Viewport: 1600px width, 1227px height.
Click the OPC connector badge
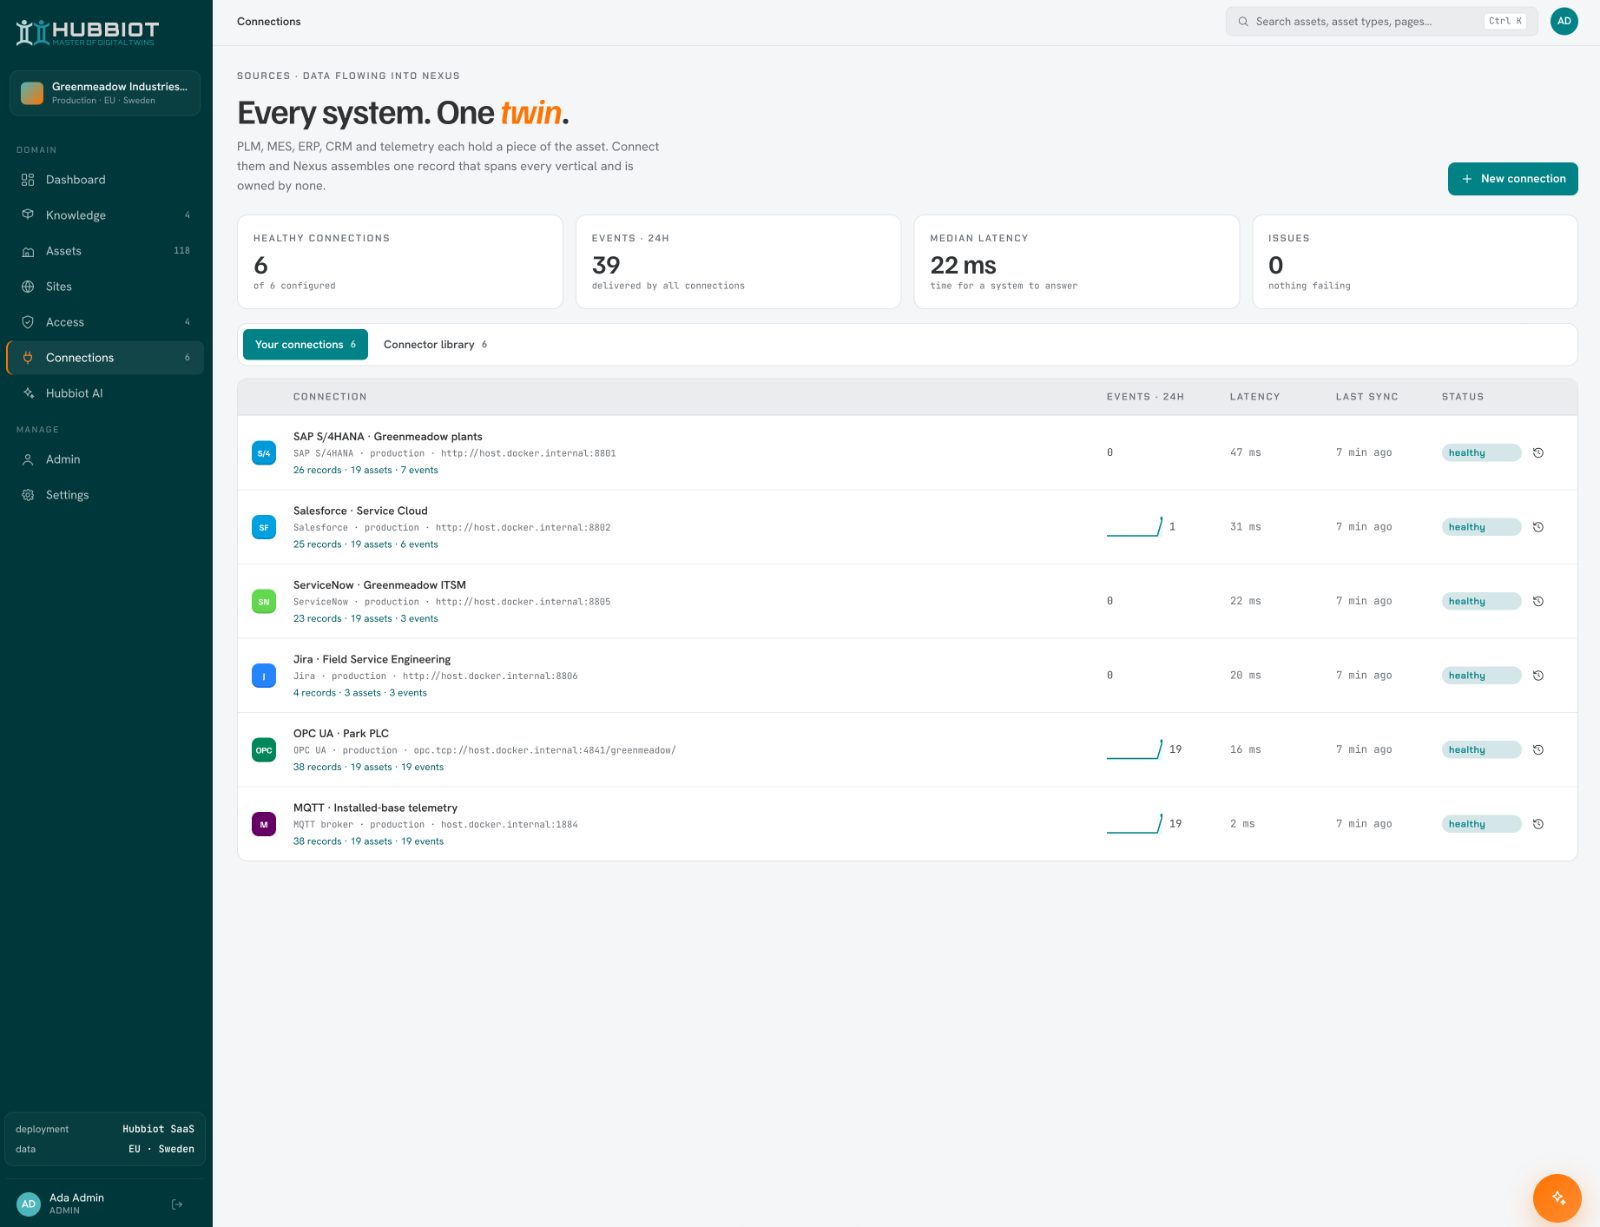[x=264, y=750]
